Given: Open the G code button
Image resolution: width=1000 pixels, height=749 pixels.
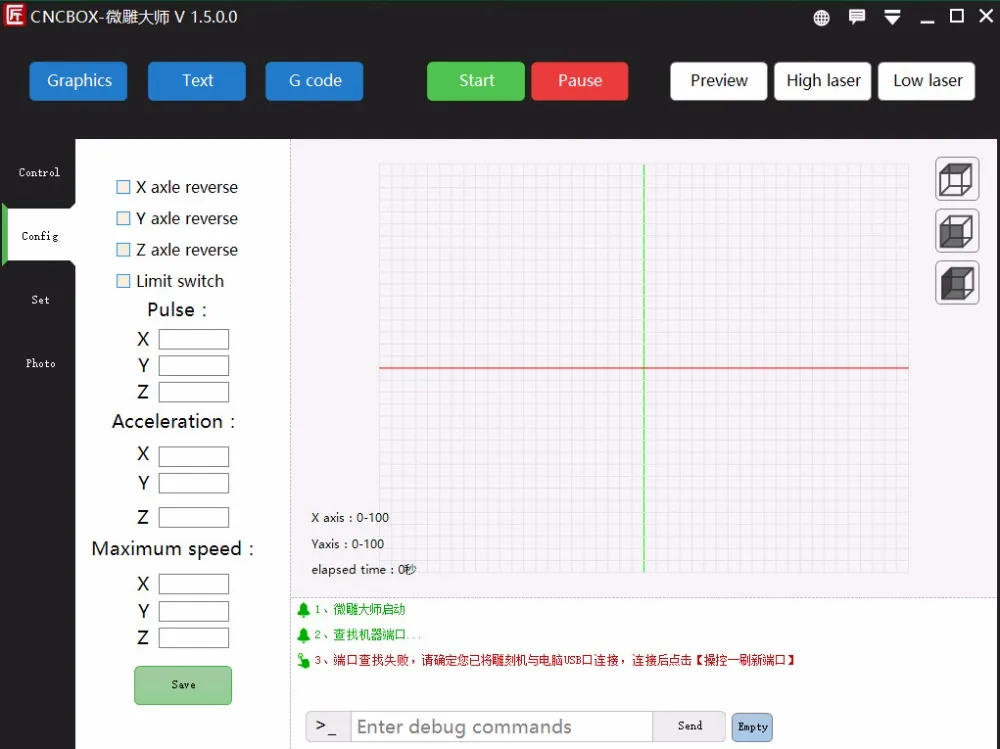Looking at the screenshot, I should [314, 81].
